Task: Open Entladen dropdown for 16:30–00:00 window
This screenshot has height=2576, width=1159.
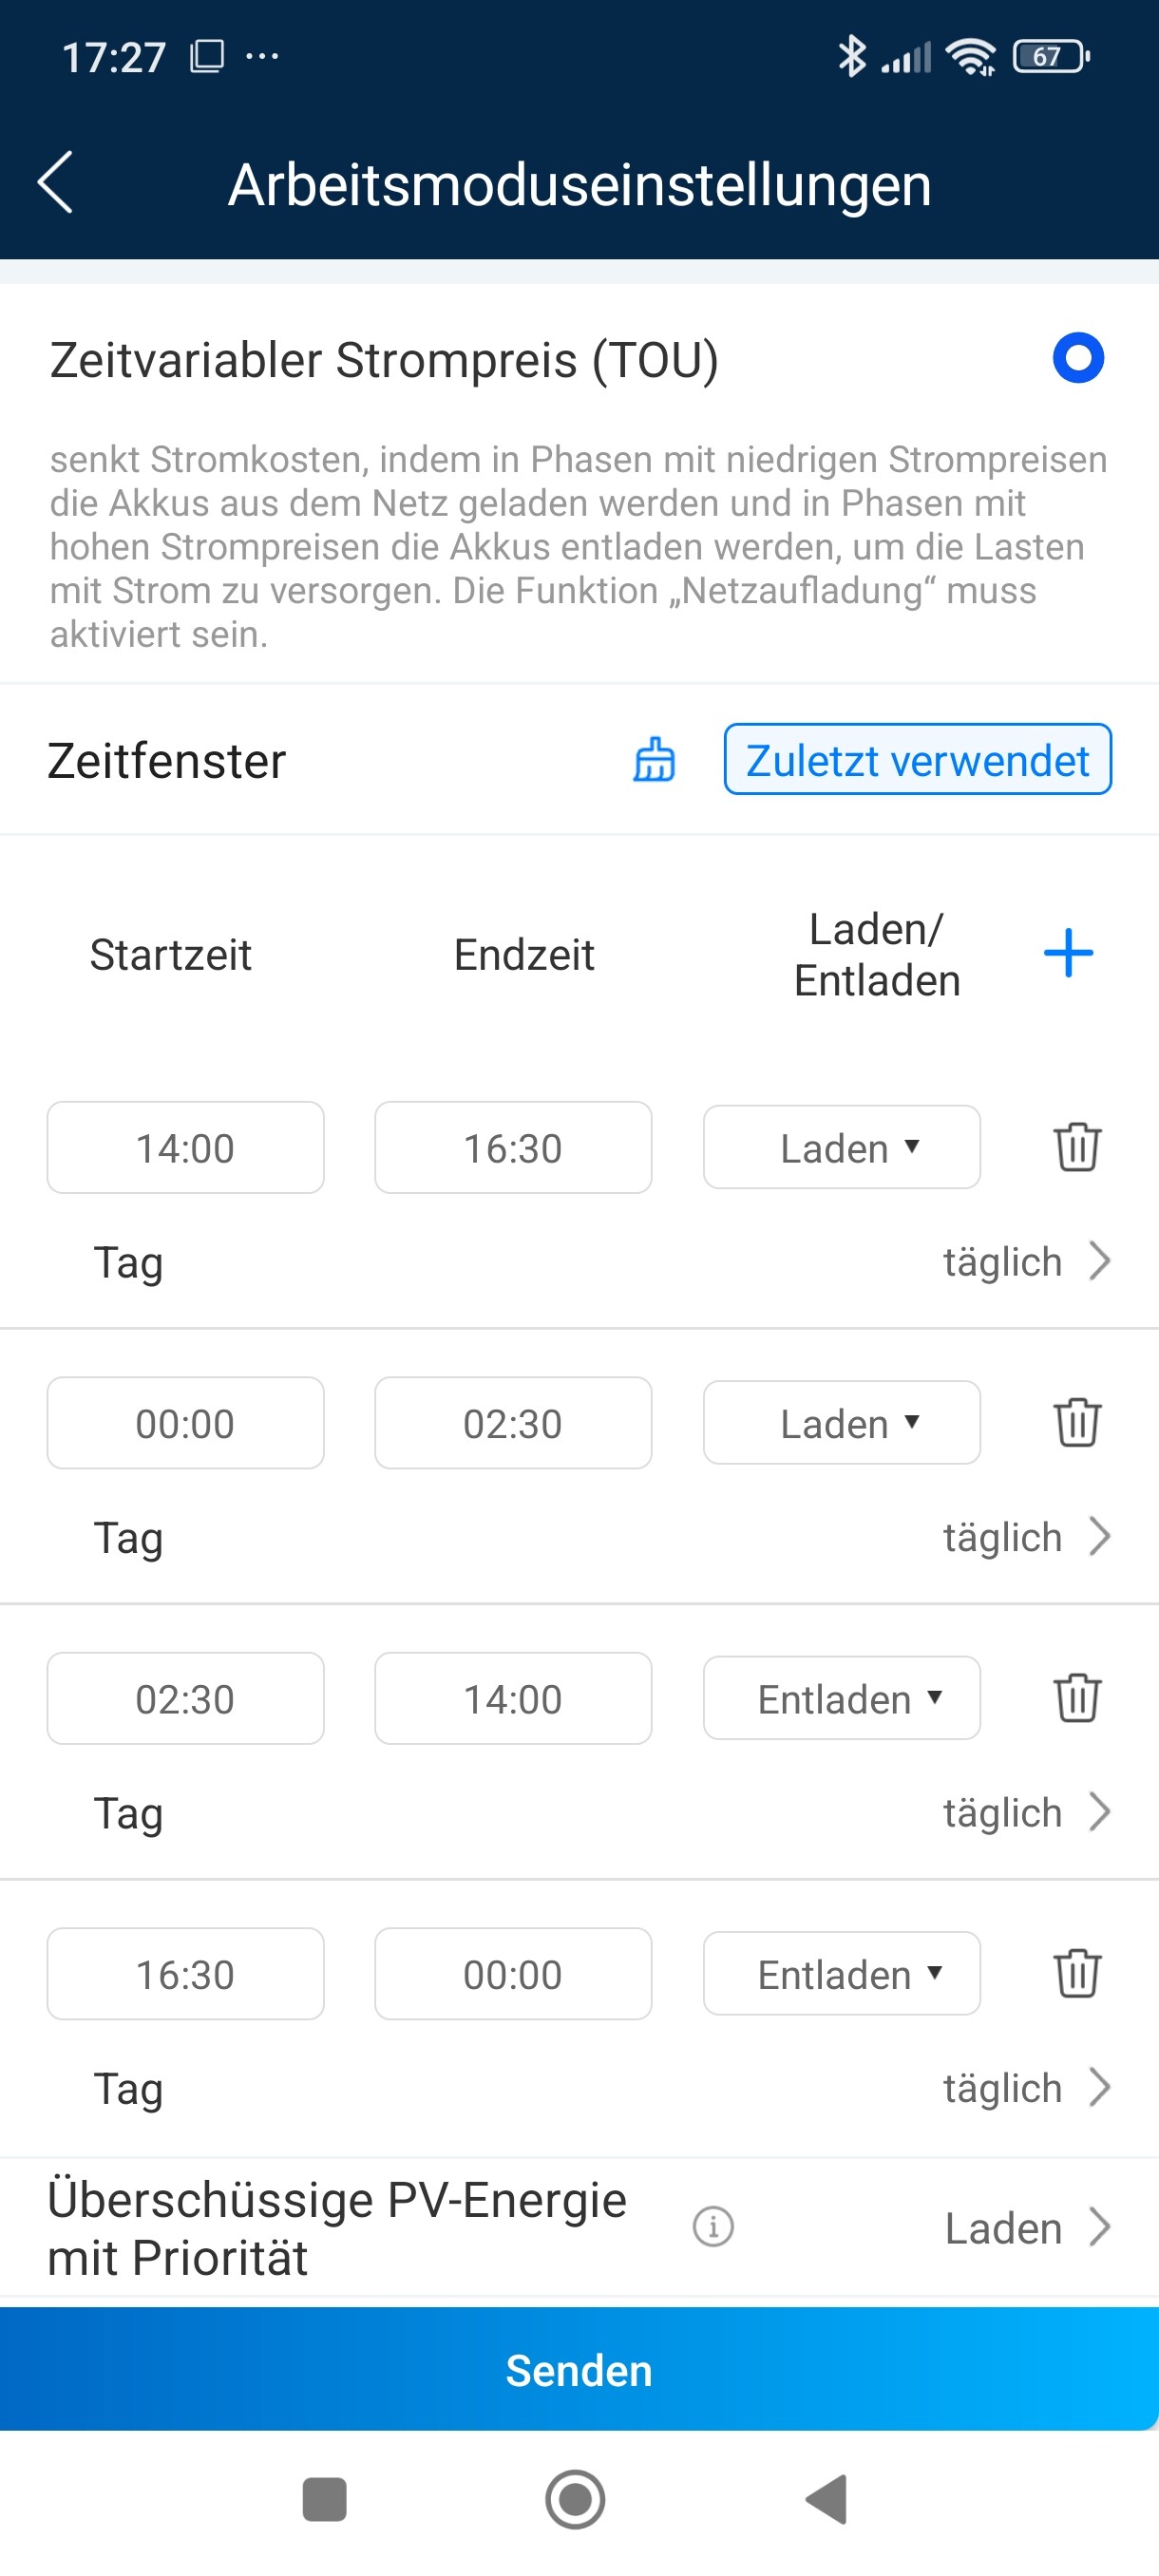Action: pos(841,1974)
